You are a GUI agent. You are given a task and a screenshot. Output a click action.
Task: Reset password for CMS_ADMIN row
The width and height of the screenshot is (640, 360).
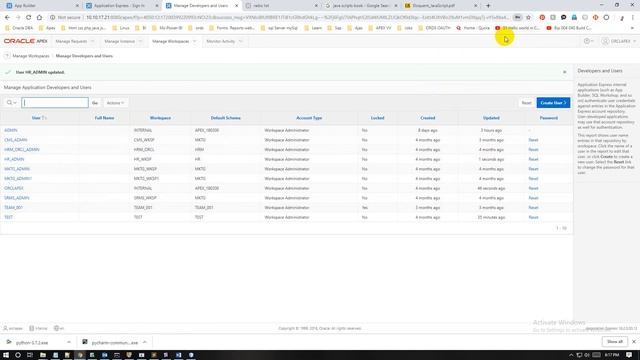coord(533,140)
